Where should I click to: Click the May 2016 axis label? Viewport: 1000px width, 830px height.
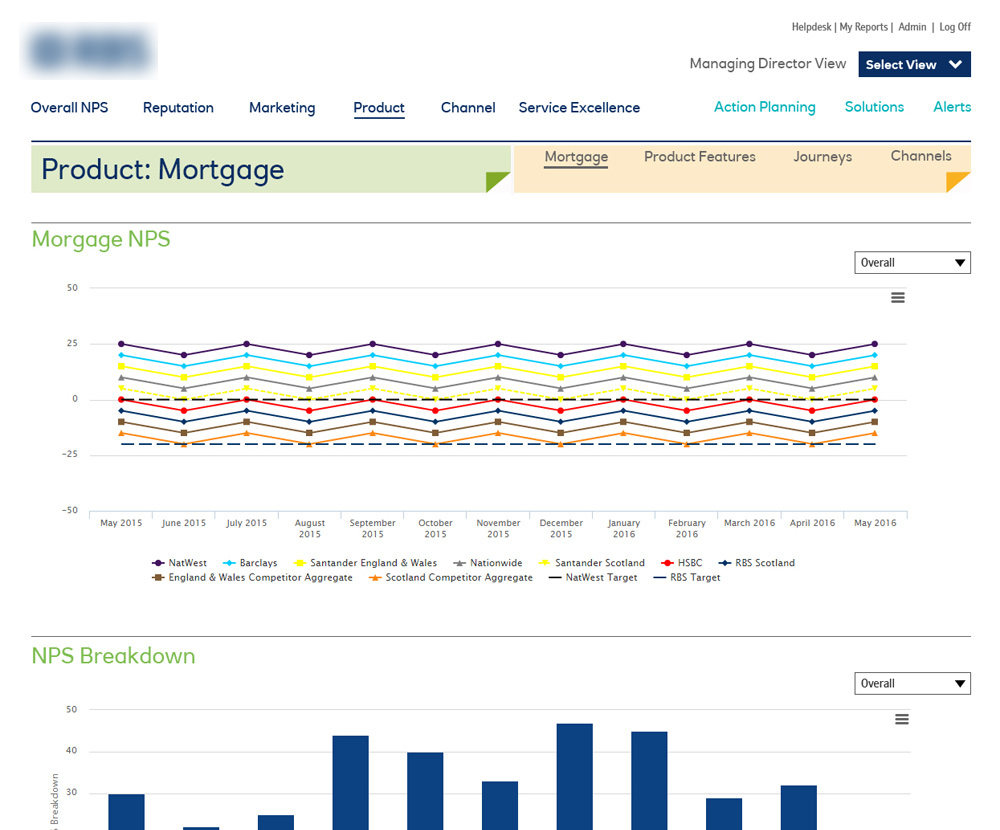875,522
